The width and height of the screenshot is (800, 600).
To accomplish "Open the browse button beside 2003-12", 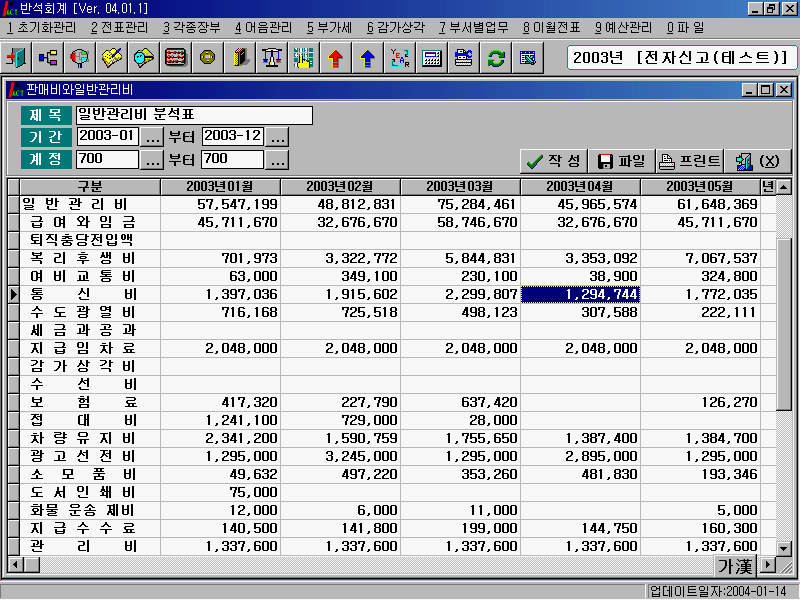I will point(277,137).
